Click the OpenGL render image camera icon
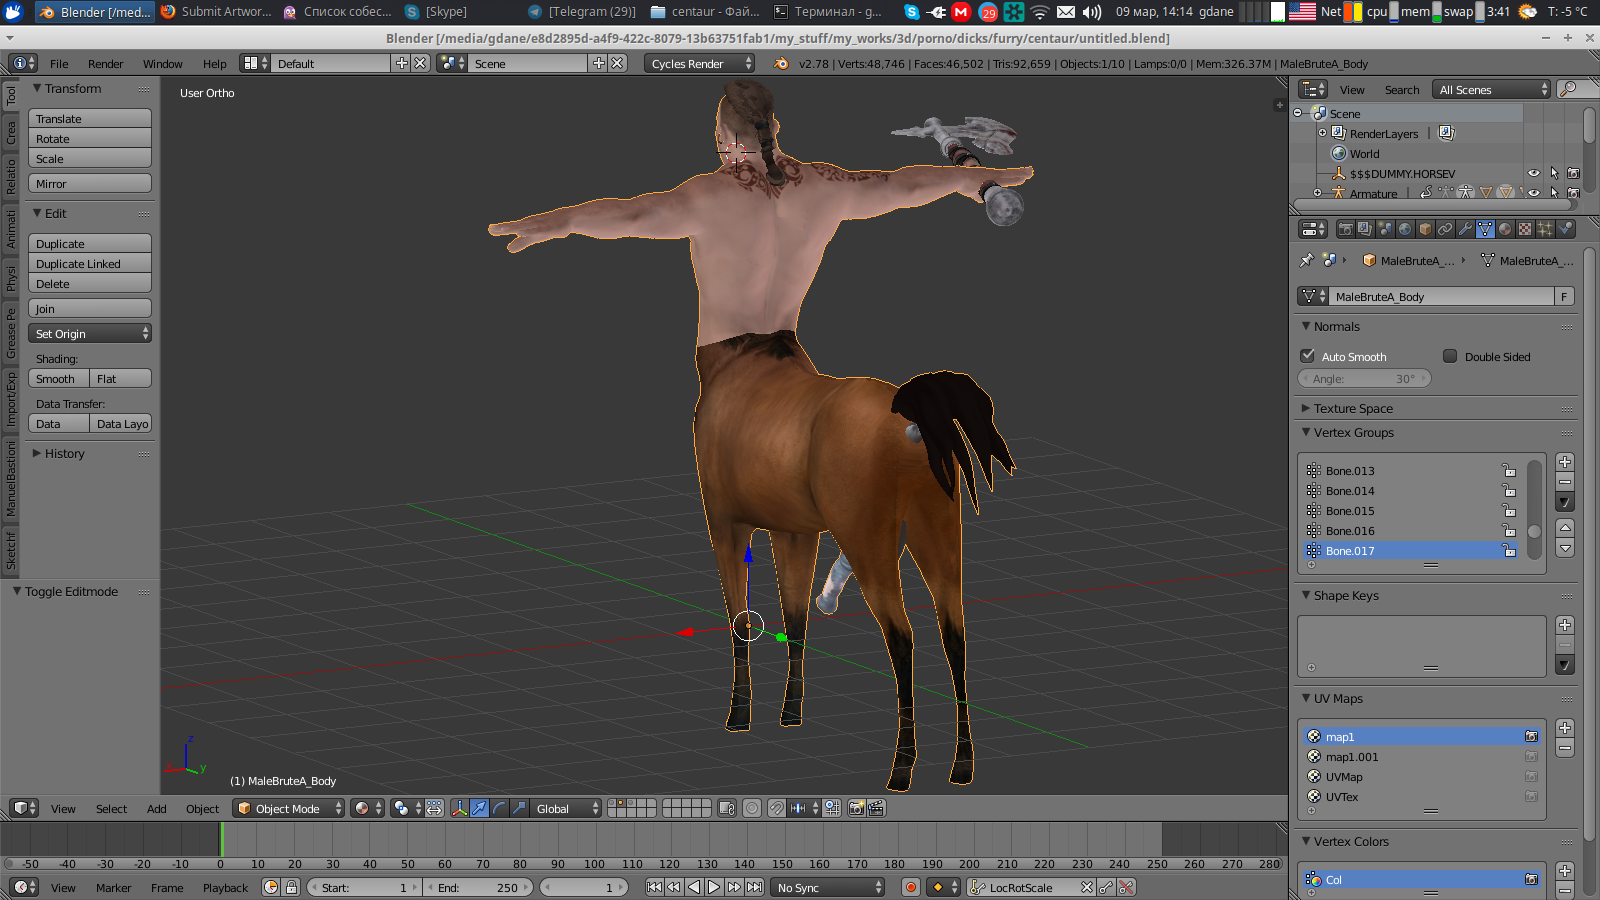 tap(856, 808)
